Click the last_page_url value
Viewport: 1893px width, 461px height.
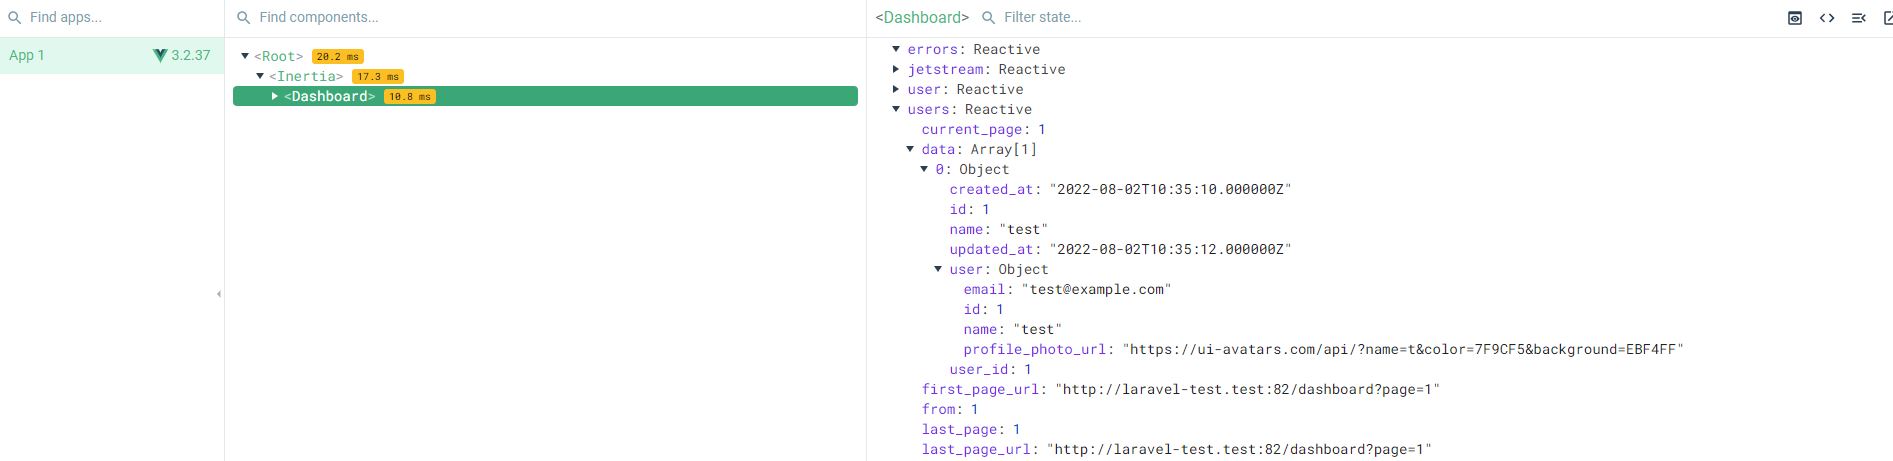tap(1239, 449)
